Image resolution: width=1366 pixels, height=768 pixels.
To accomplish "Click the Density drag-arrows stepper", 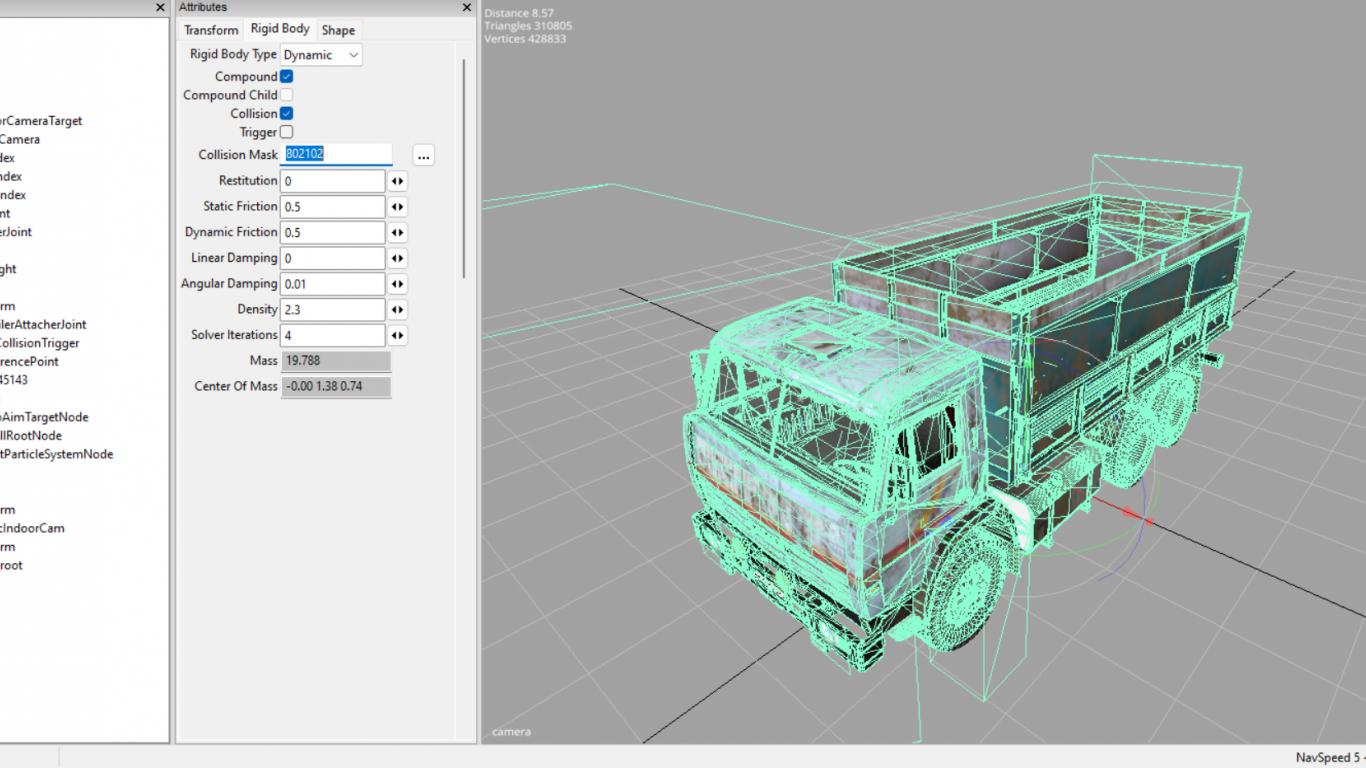I will 398,310.
